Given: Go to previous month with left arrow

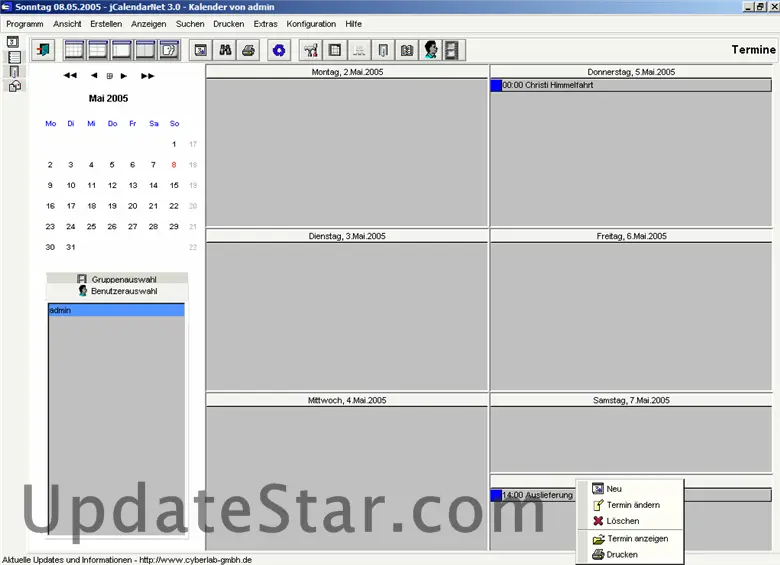Looking at the screenshot, I should pos(94,76).
